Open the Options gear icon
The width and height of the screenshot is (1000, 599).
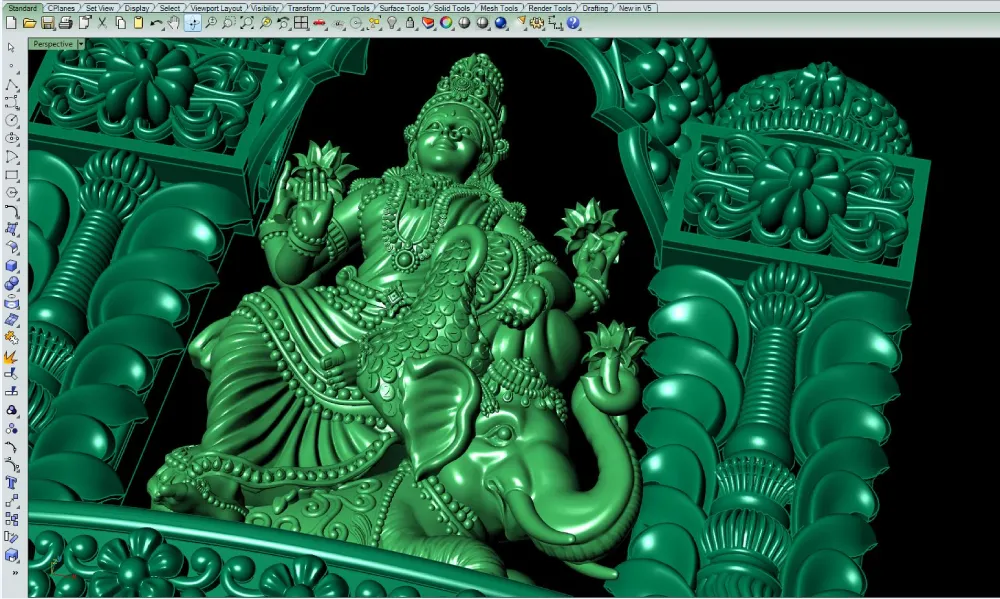tap(537, 23)
